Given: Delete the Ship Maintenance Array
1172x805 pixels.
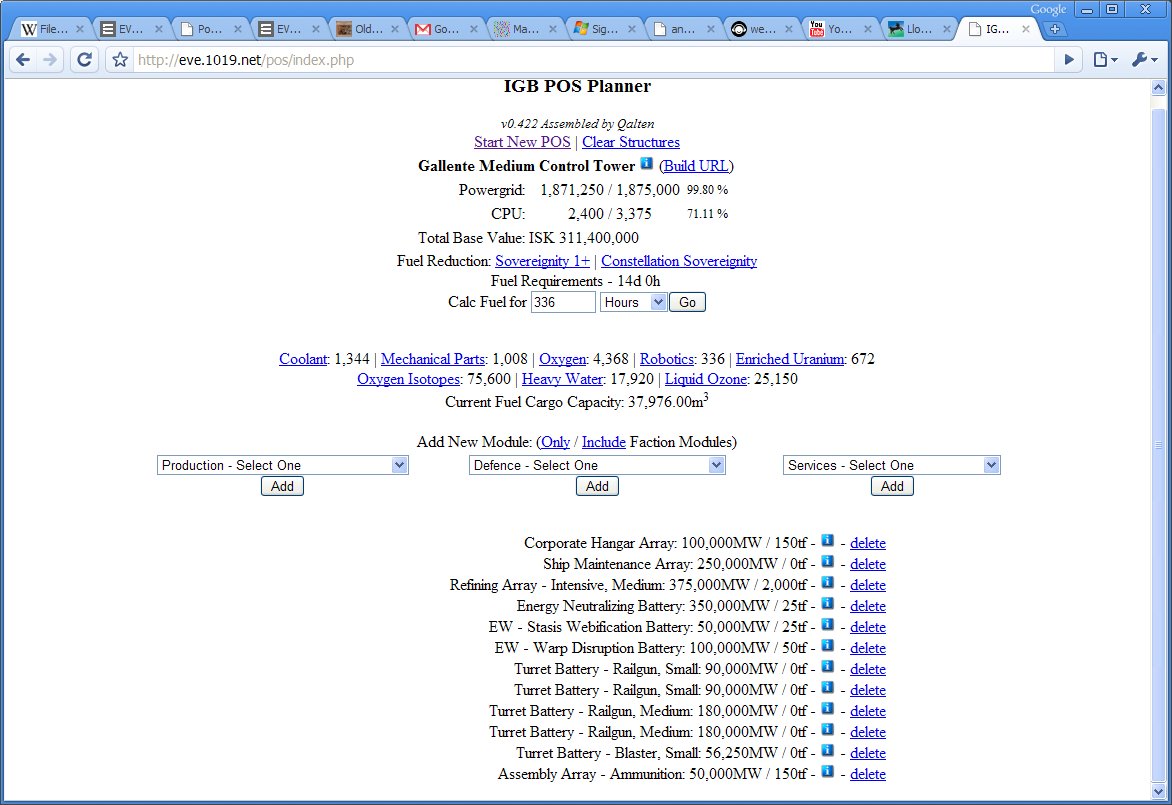Looking at the screenshot, I should coord(868,564).
